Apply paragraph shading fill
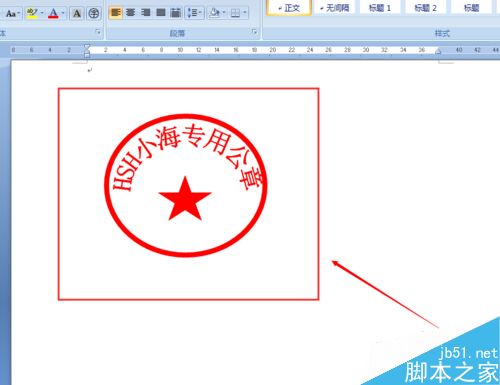 [x=214, y=13]
